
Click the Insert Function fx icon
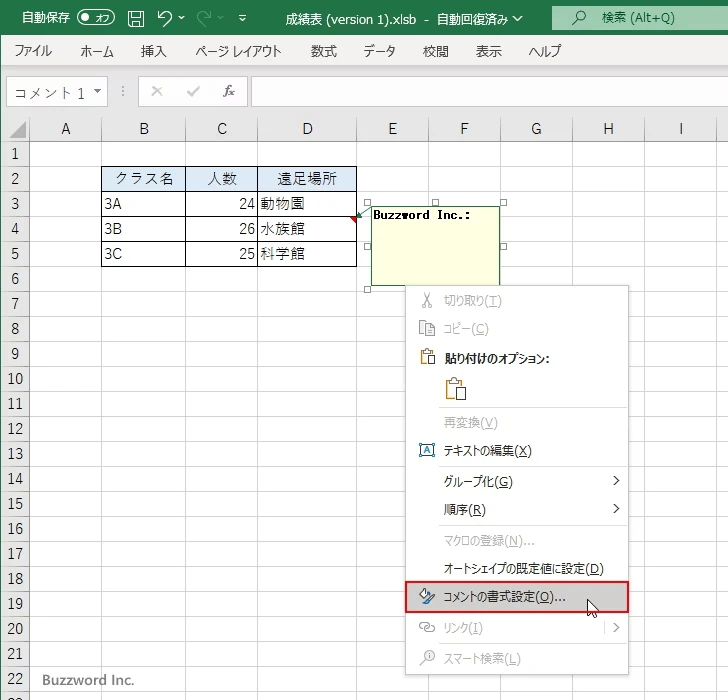click(x=229, y=91)
